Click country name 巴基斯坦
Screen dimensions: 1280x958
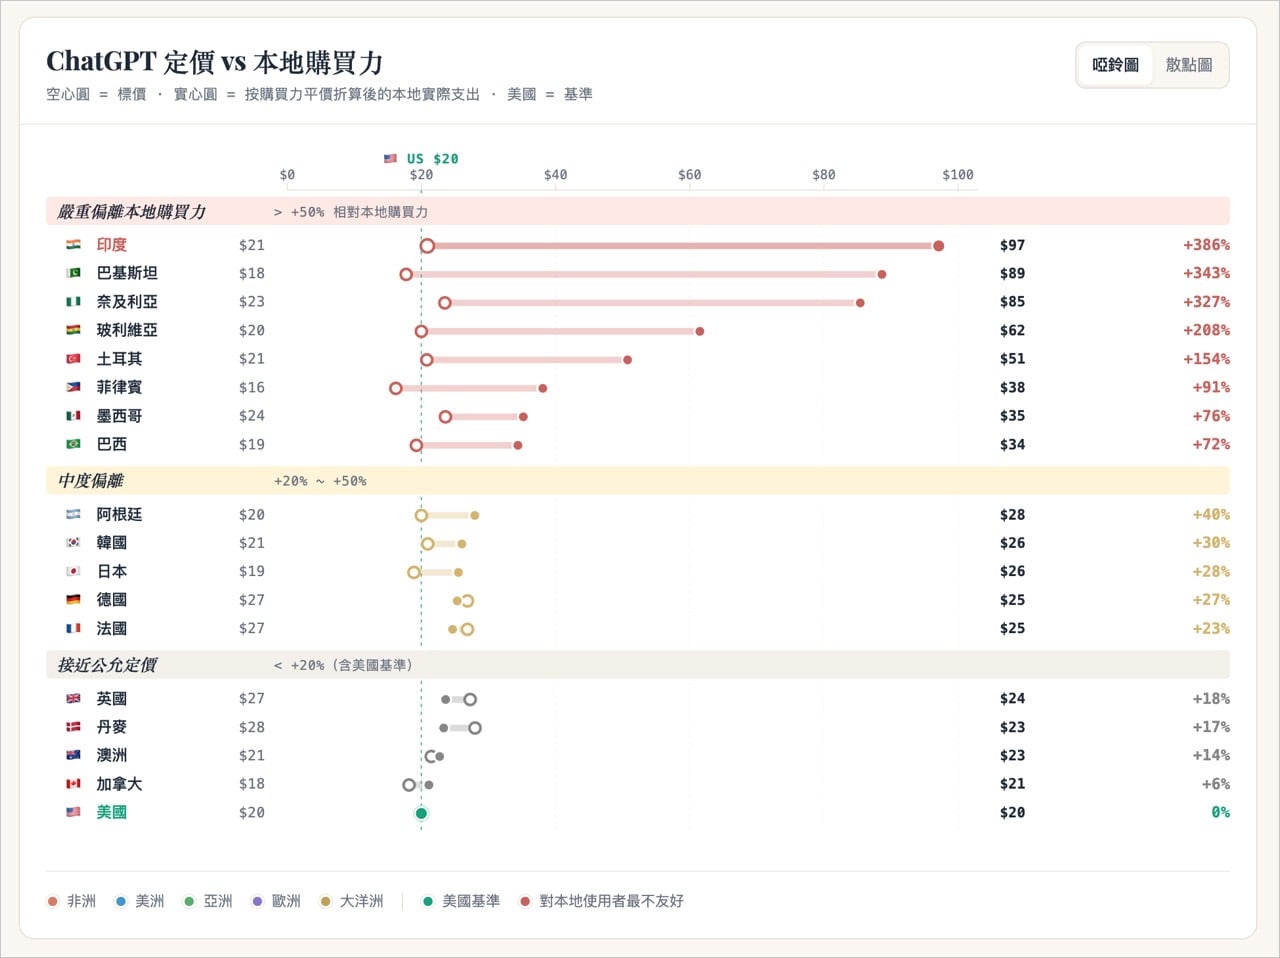coord(127,273)
